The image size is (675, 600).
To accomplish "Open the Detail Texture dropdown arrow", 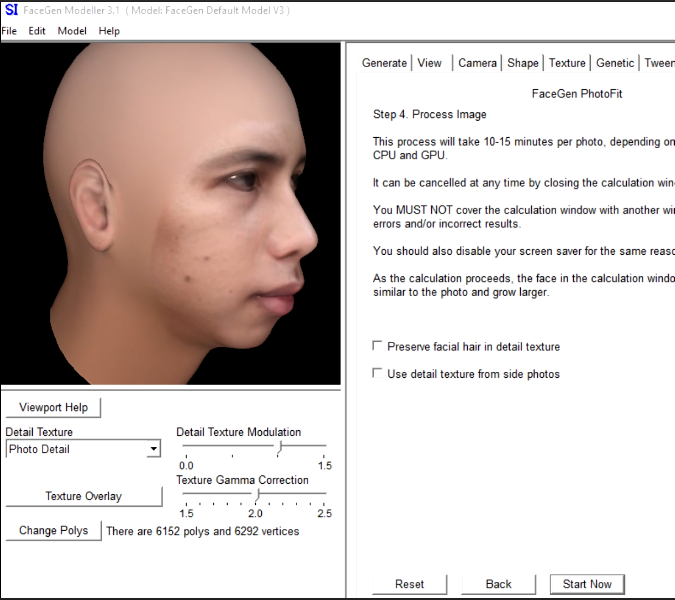I will [x=153, y=449].
